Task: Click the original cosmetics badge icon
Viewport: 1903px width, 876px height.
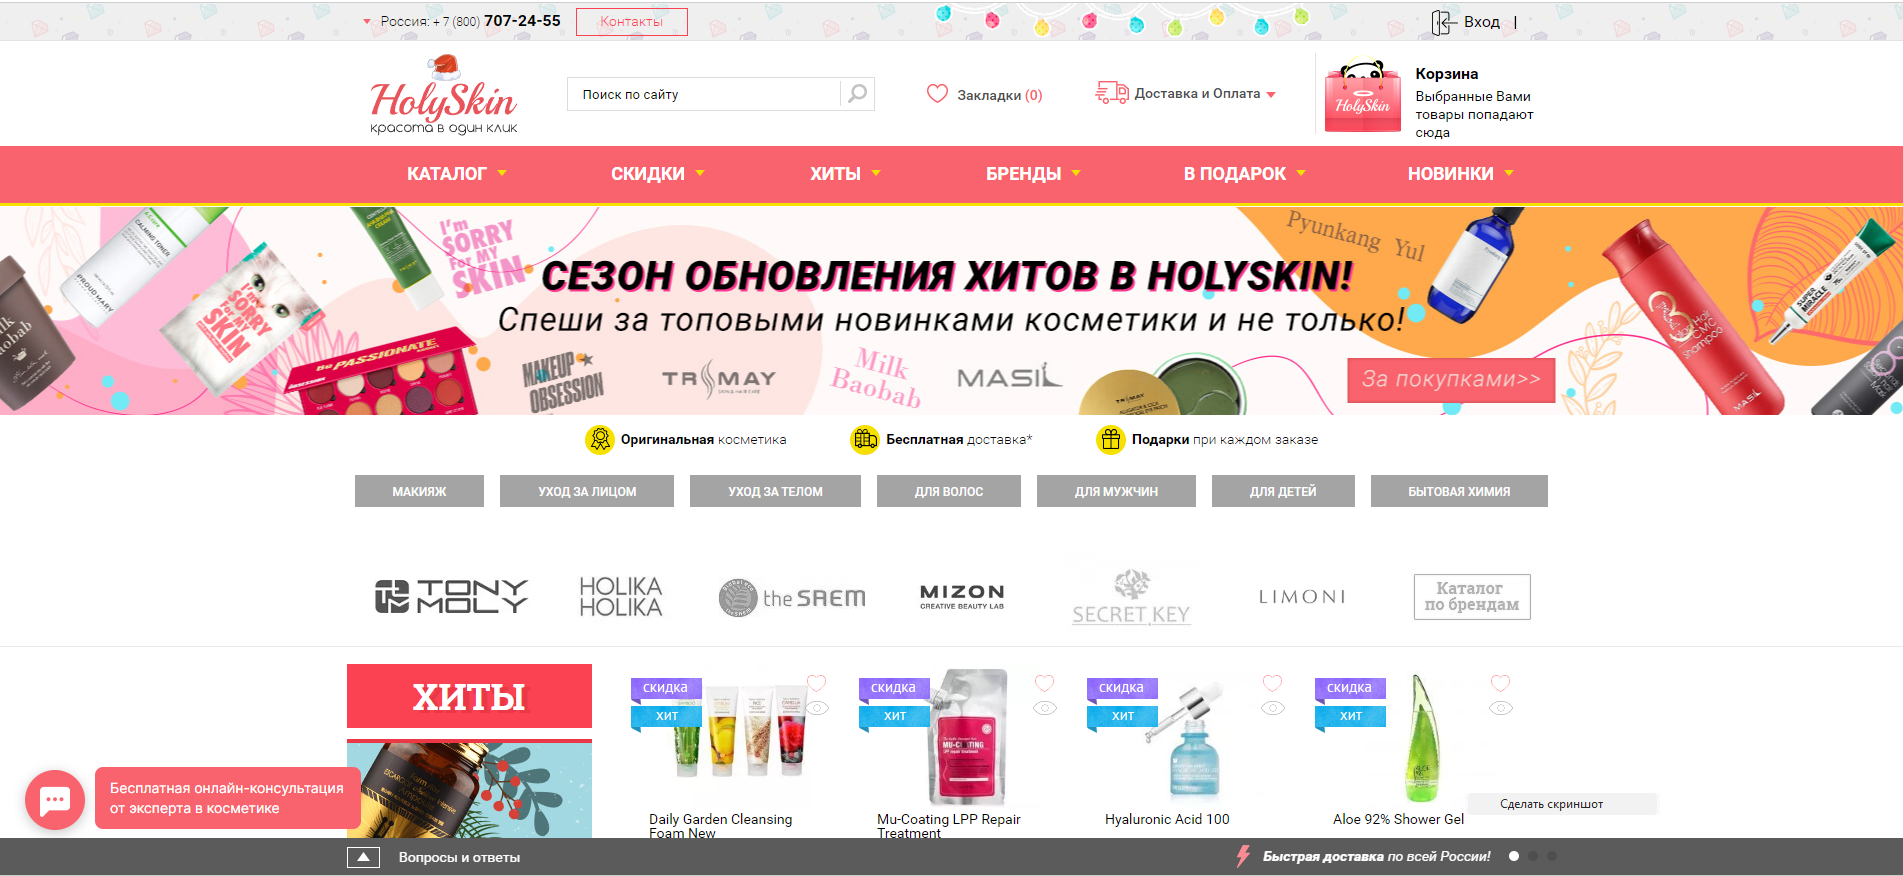Action: (599, 439)
